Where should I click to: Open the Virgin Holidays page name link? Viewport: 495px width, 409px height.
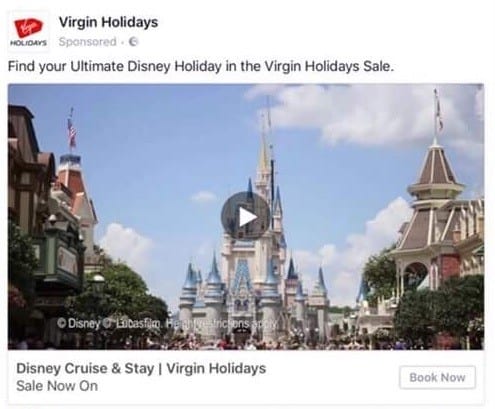[108, 23]
